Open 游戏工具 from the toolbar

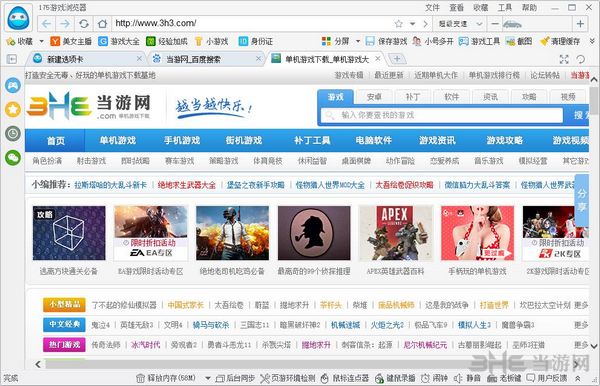(479, 41)
